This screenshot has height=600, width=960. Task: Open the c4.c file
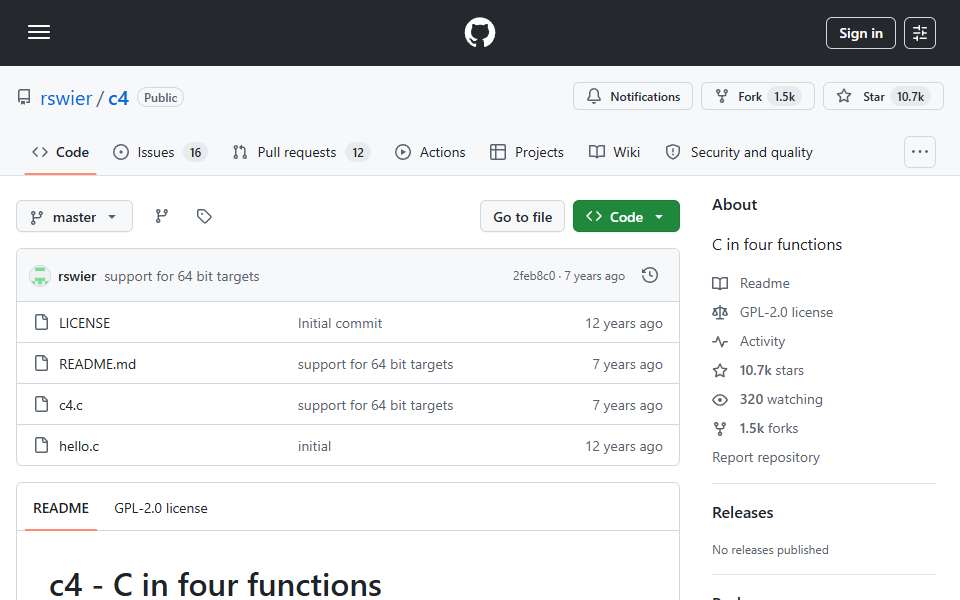[70, 405]
